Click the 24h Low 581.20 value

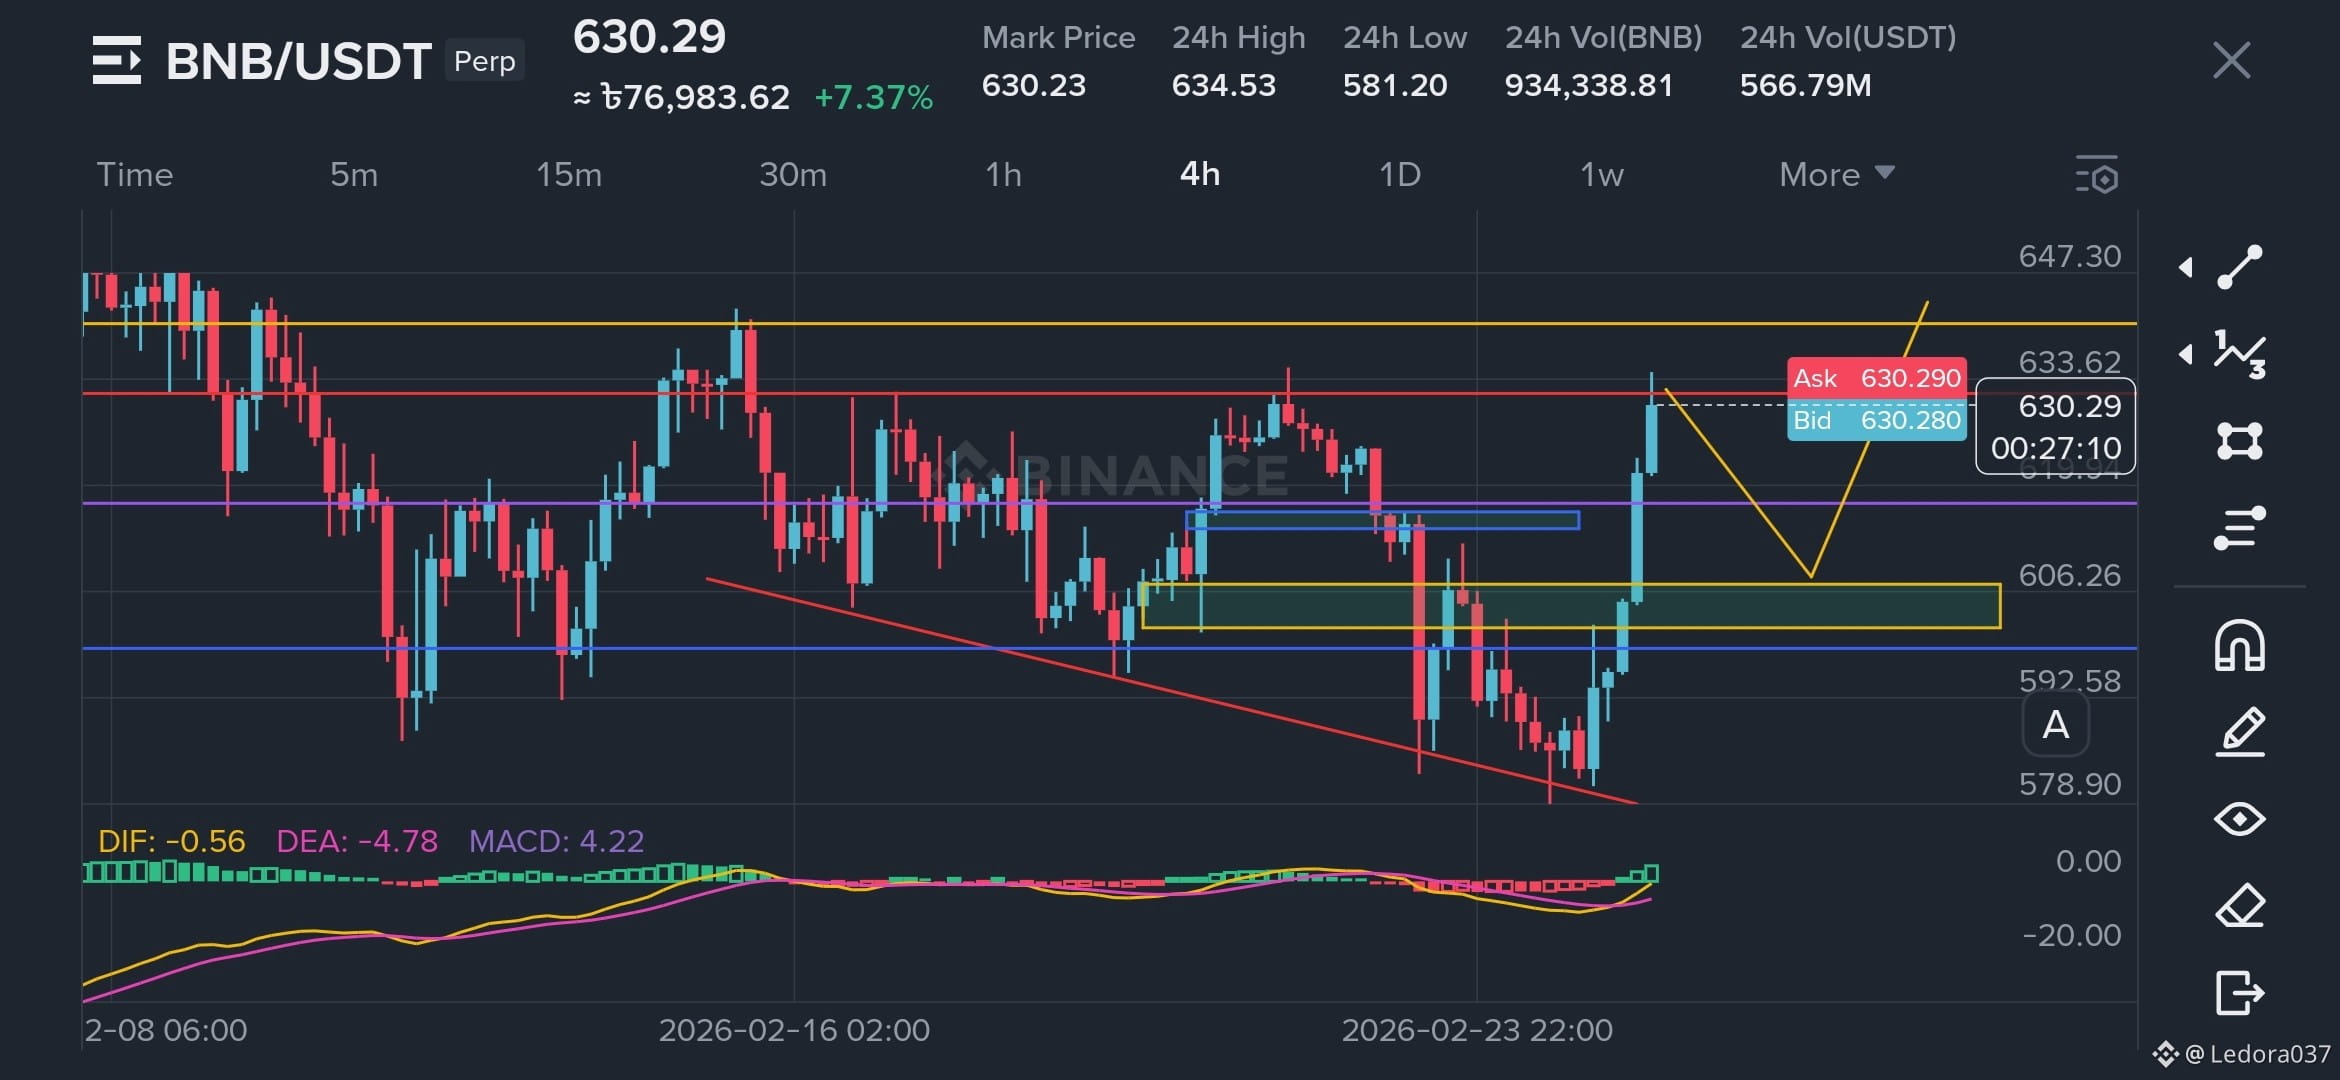point(1395,86)
